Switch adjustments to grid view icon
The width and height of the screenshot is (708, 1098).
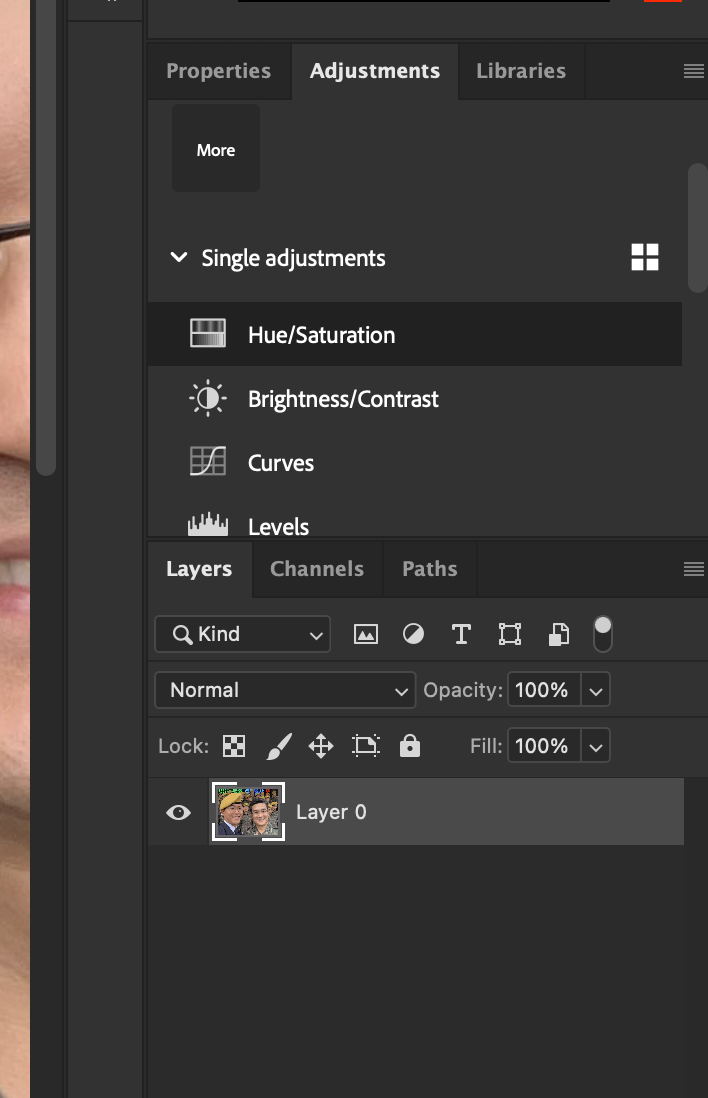(644, 257)
